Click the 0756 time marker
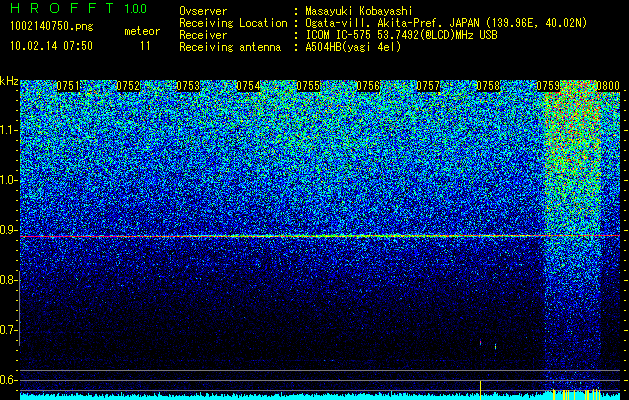629x400 pixels. [x=368, y=86]
